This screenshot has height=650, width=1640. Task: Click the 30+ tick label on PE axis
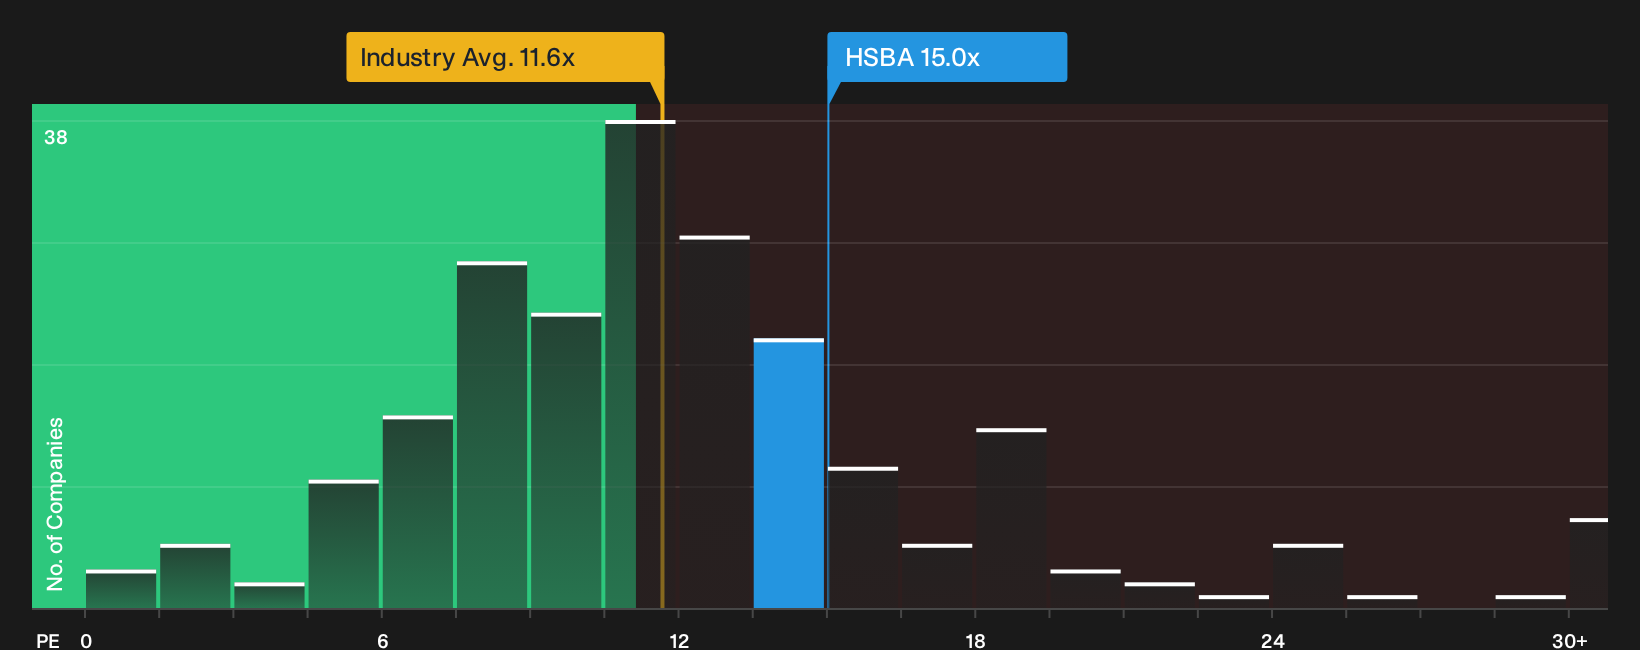click(x=1570, y=640)
